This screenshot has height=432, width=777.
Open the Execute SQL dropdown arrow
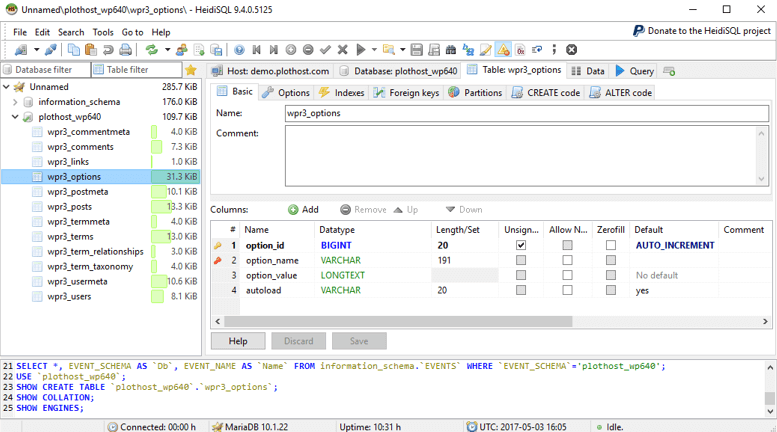click(x=374, y=50)
